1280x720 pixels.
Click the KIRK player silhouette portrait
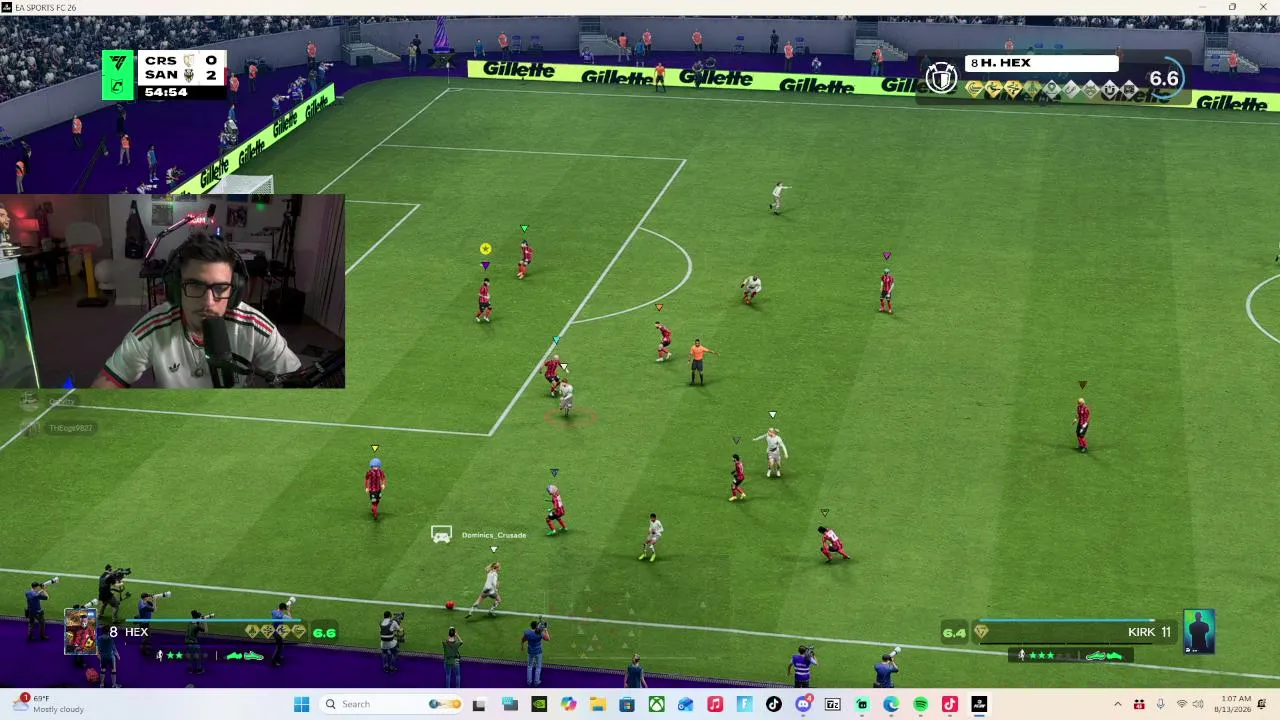pyautogui.click(x=1198, y=631)
